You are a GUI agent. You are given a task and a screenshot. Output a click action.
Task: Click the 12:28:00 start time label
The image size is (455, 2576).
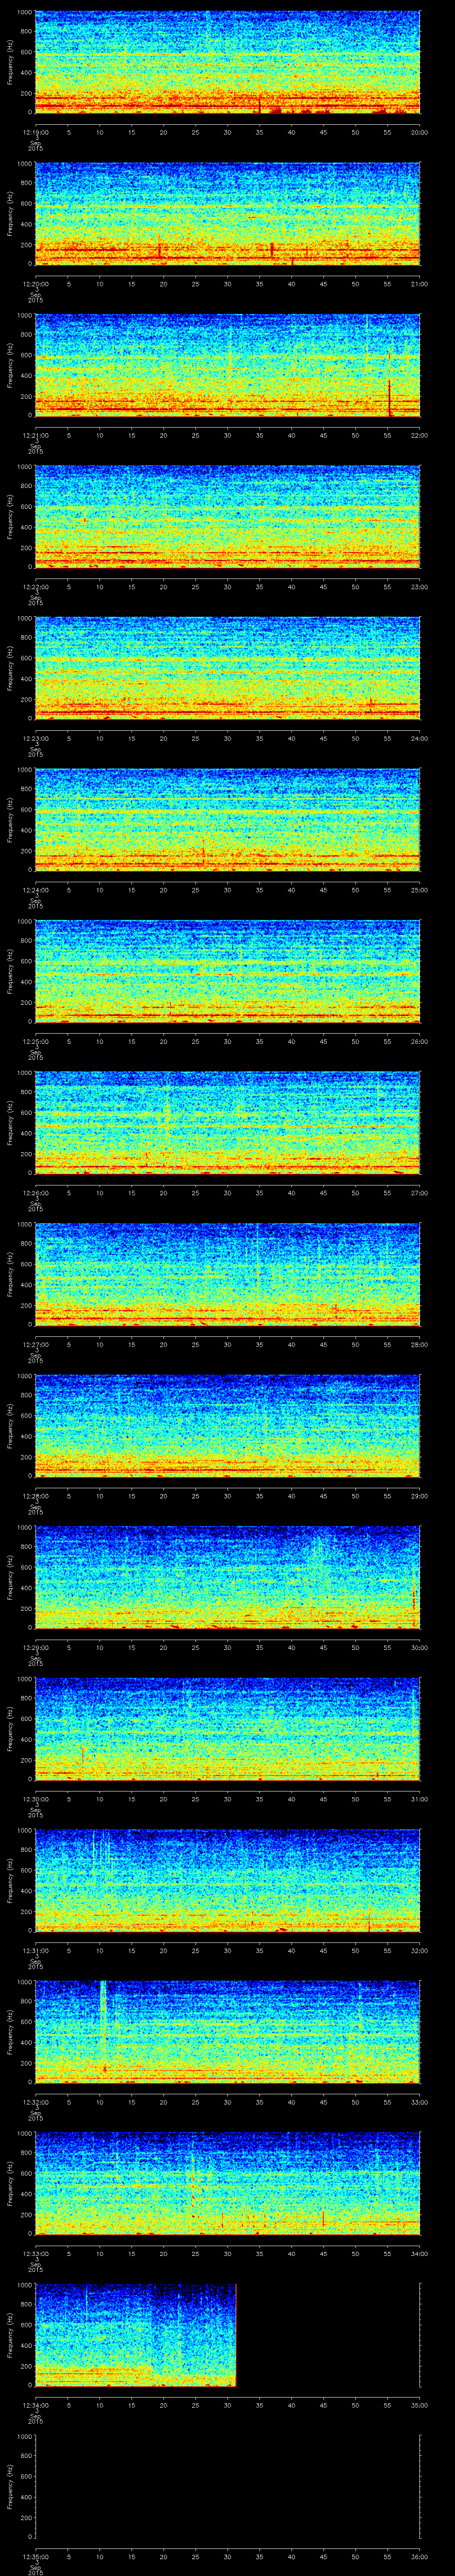[x=35, y=1495]
